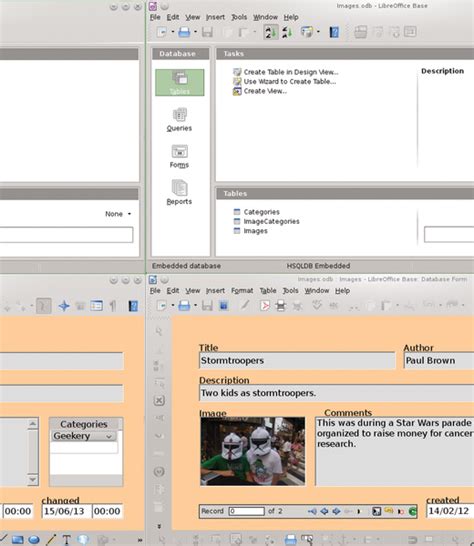Select Ellipse tool in bottom-left drawing toolbar

(x=34, y=540)
